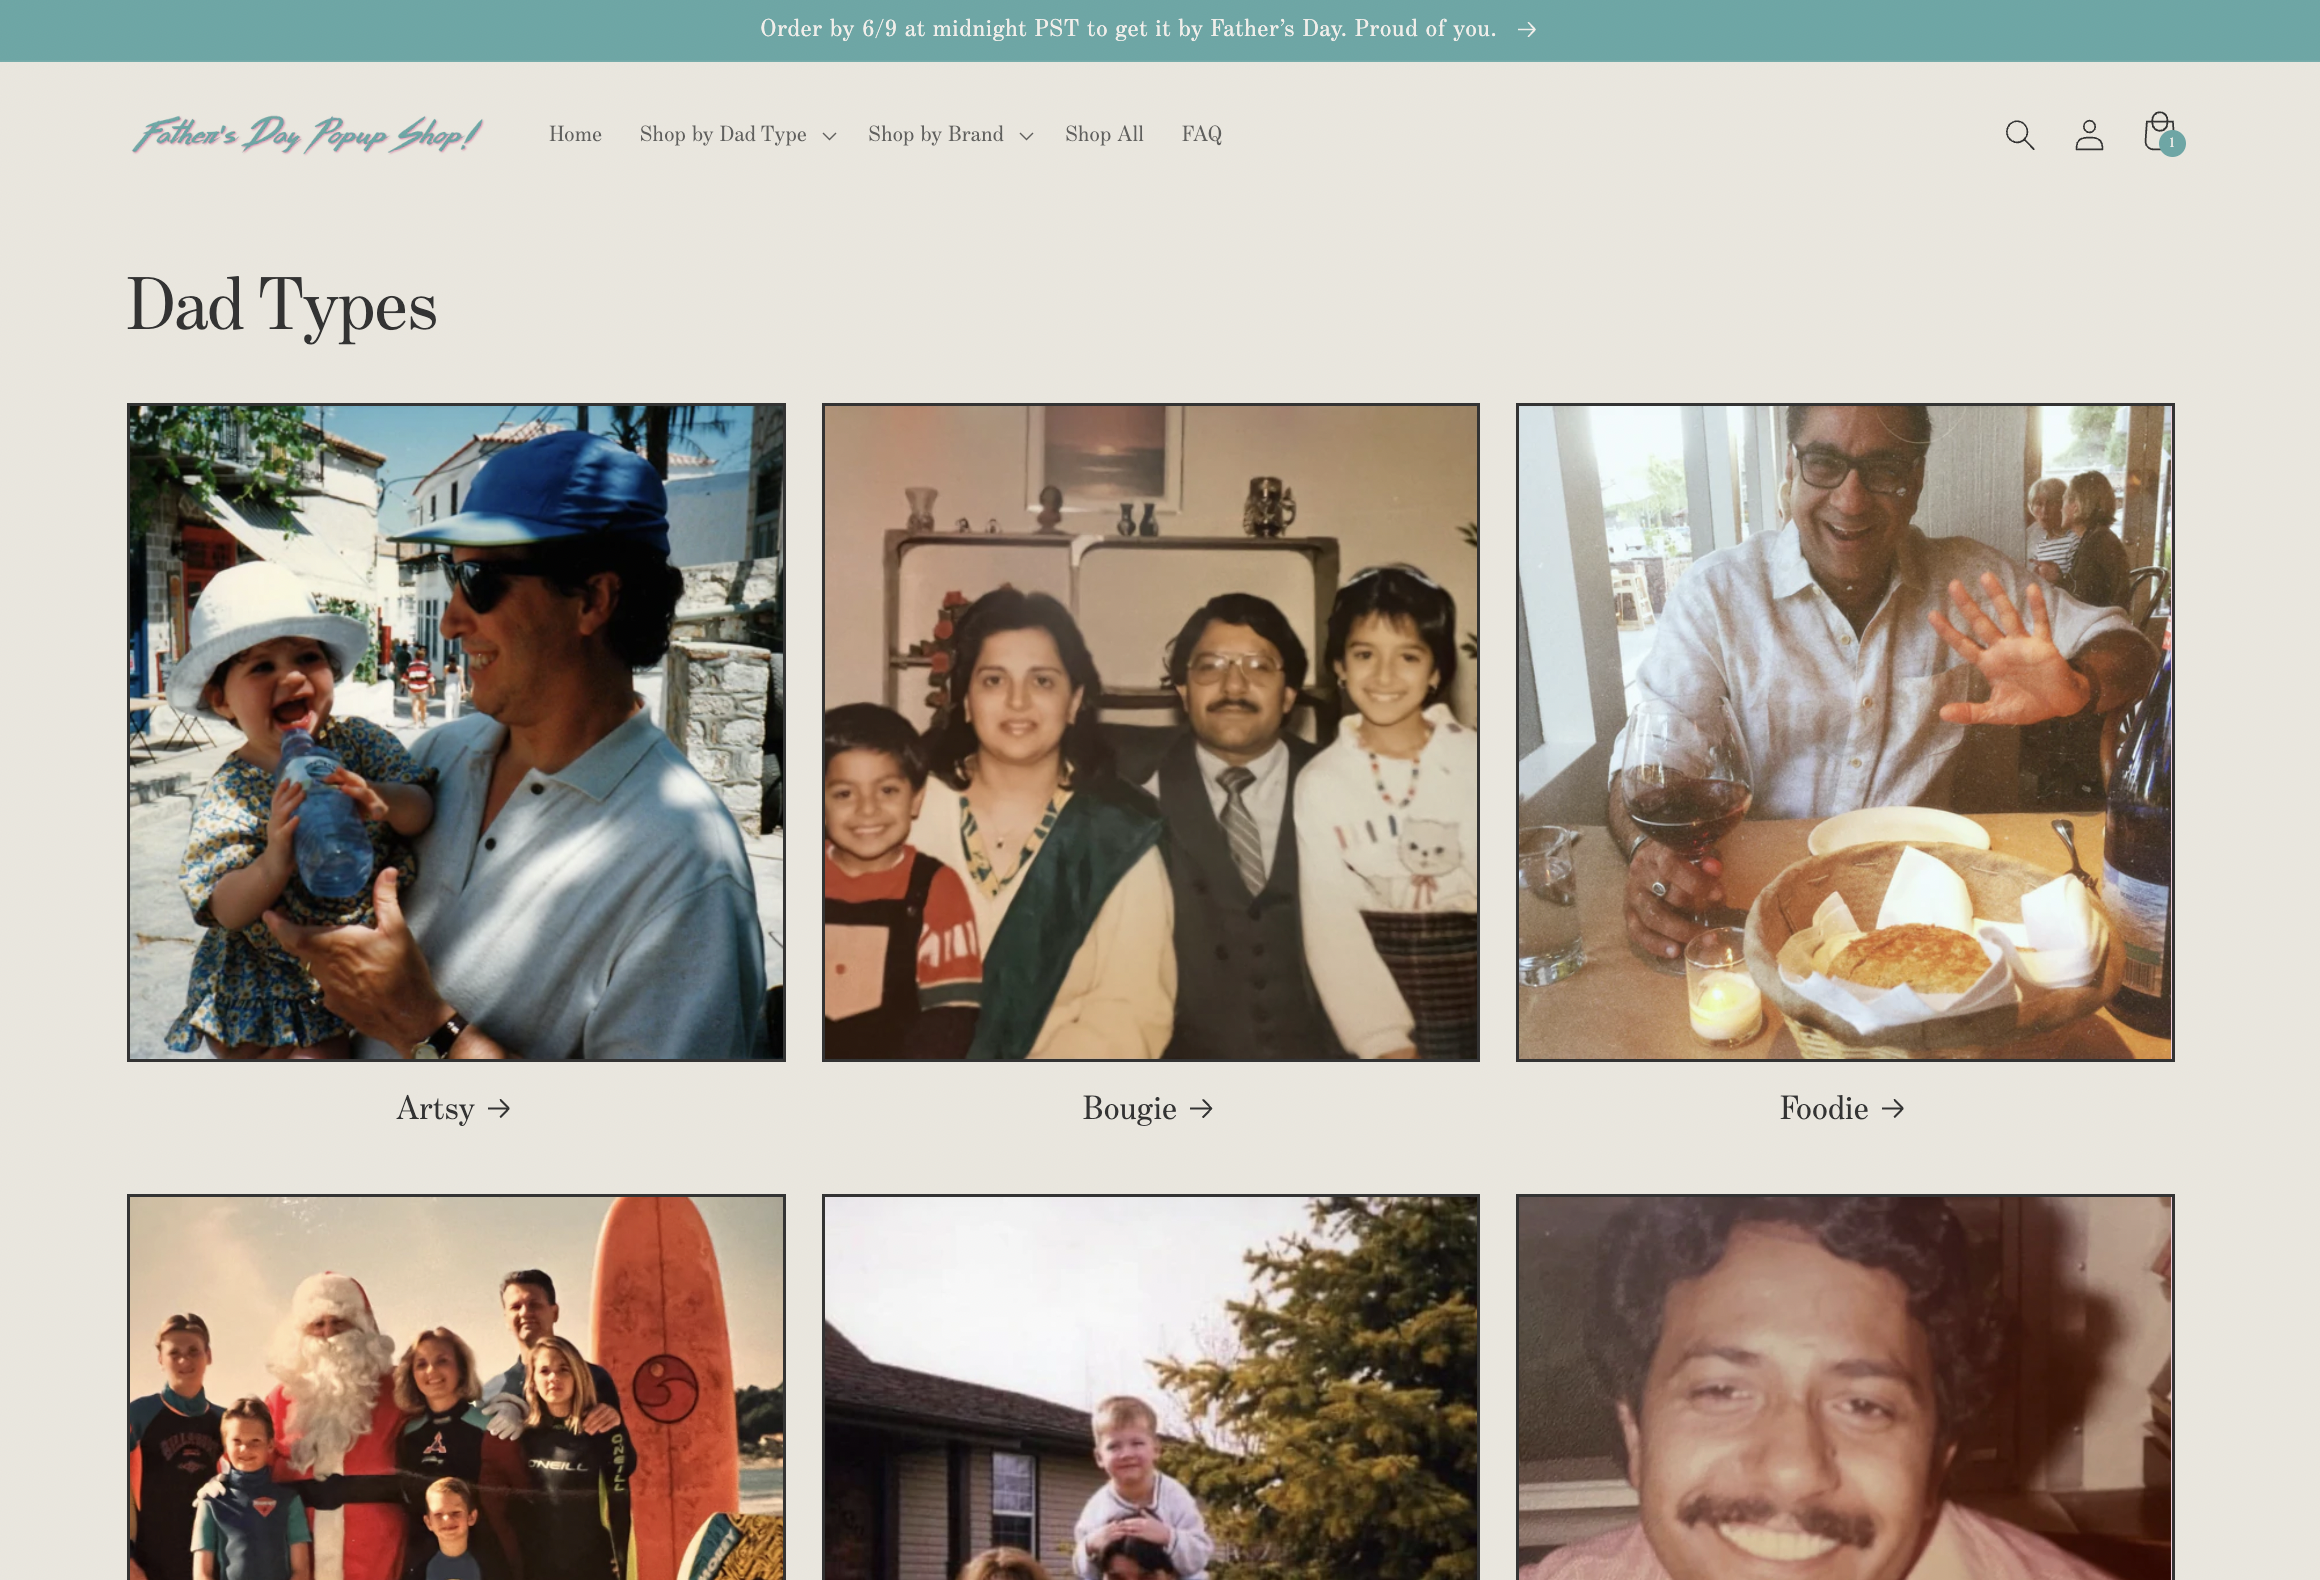Open the Artsy dad type link

pyautogui.click(x=436, y=1108)
